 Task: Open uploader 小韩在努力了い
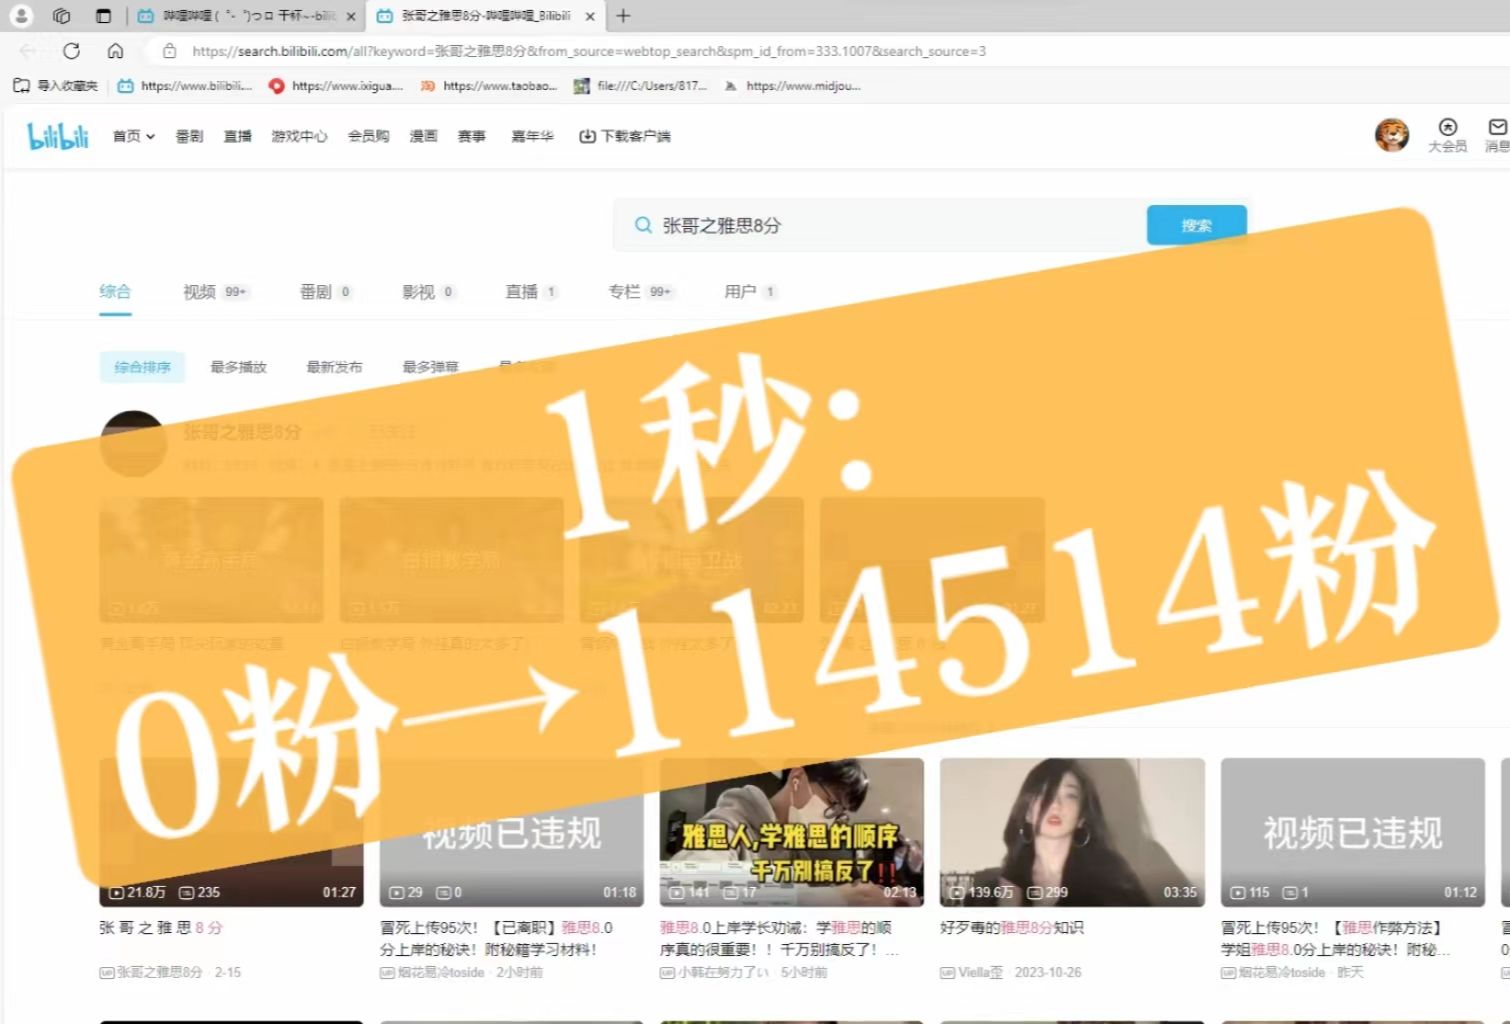[x=716, y=972]
